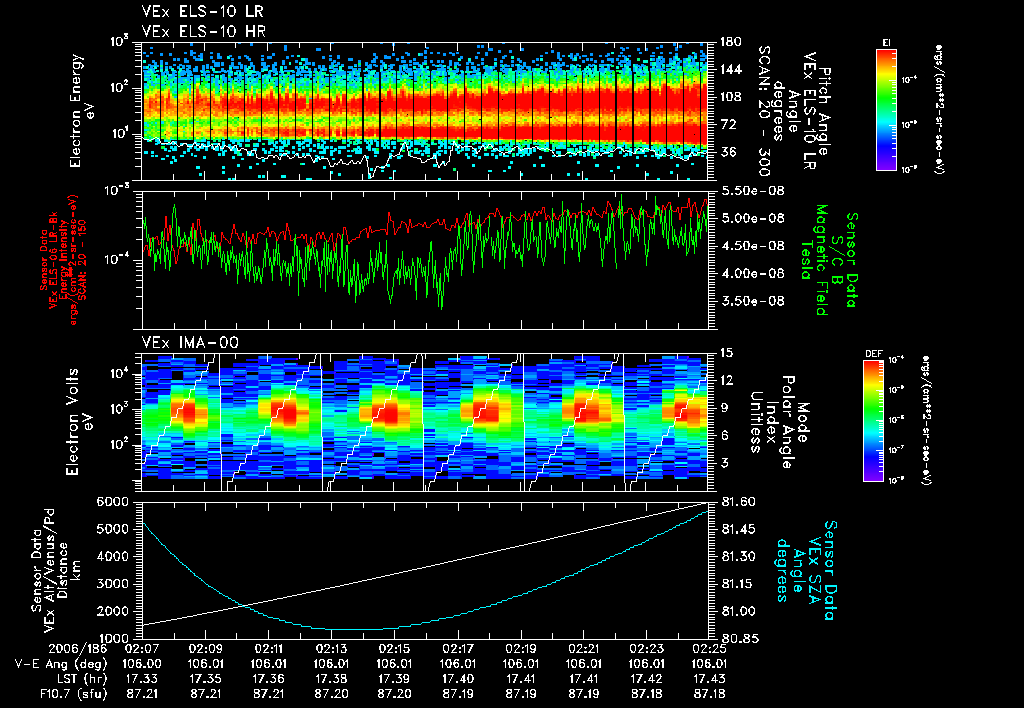Click the '02:17' time tick label
This screenshot has width=1024, height=708.
458,649
